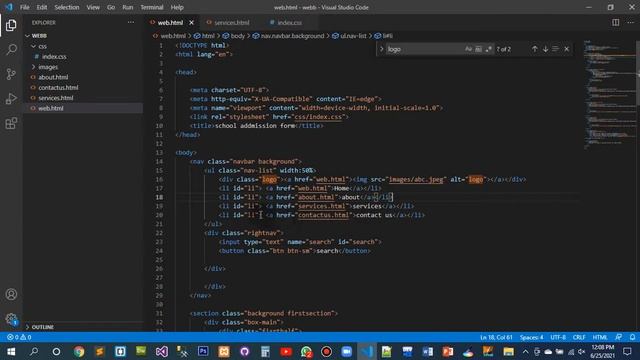Toggle Use Regular Expression in find widget
The image size is (640, 360).
(489, 49)
